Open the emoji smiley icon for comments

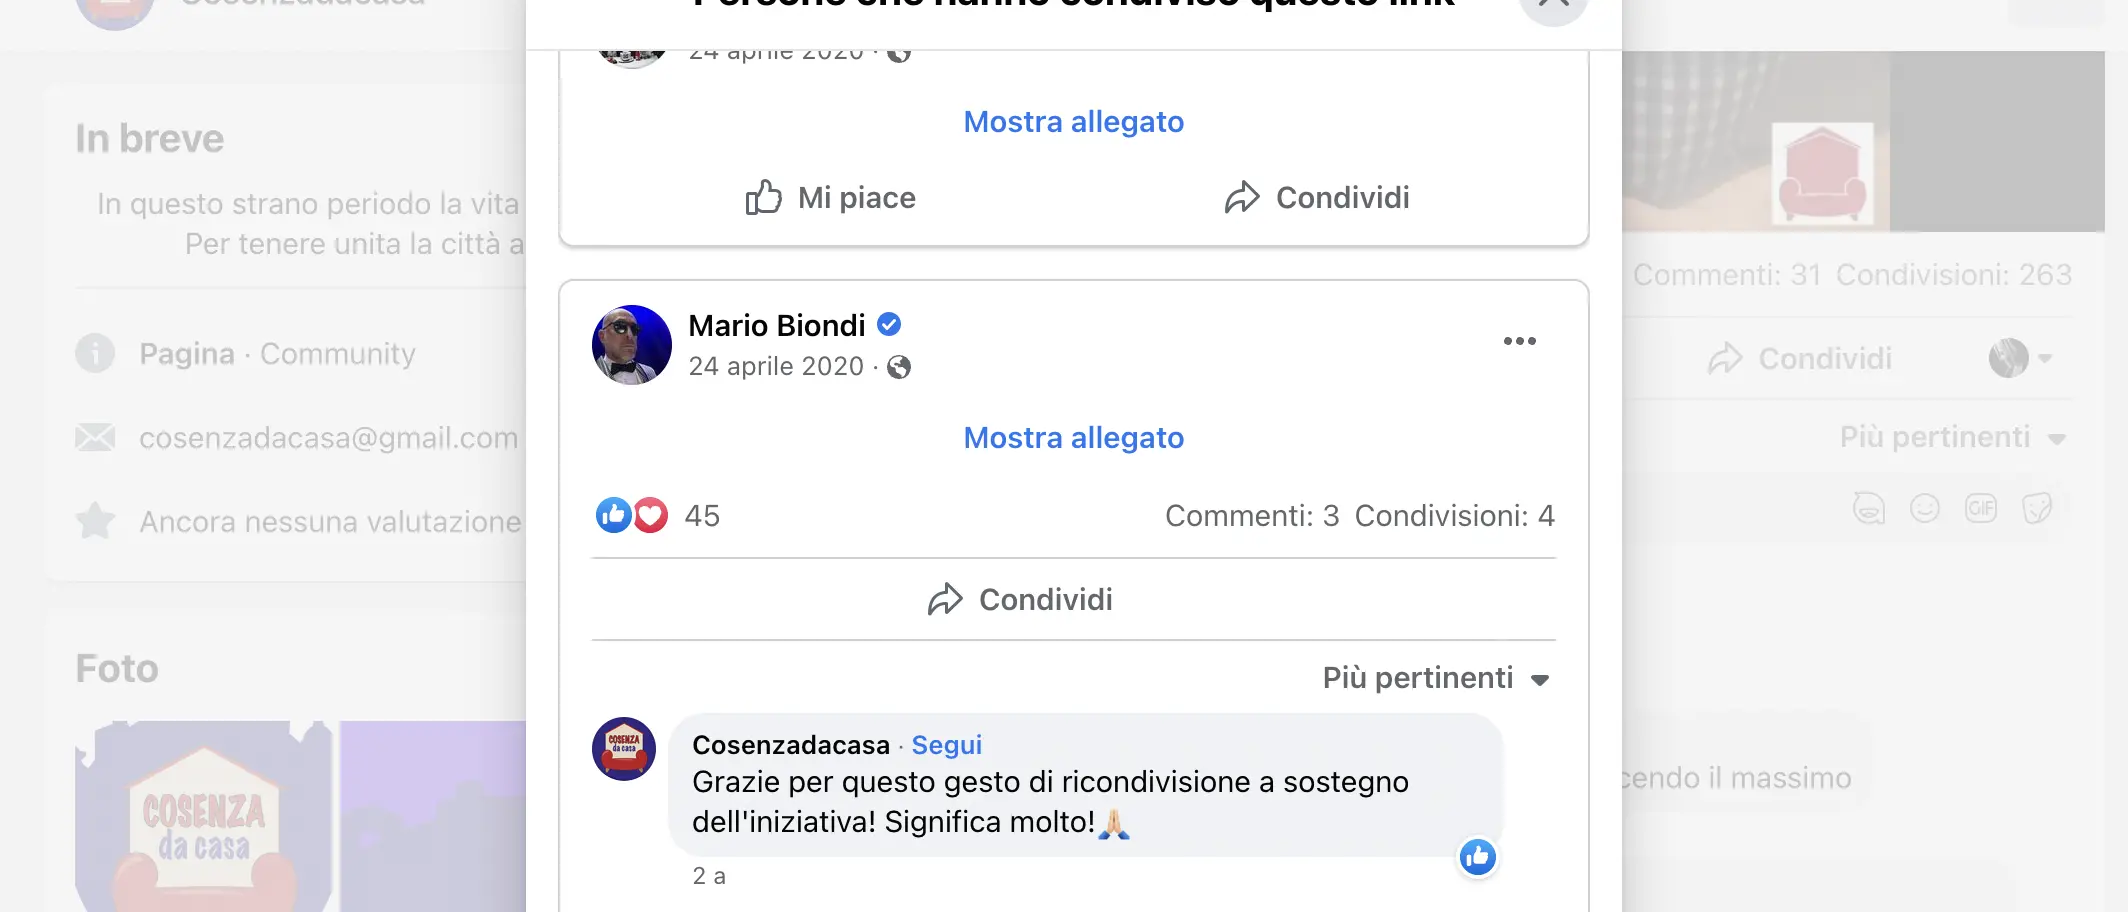(1926, 508)
